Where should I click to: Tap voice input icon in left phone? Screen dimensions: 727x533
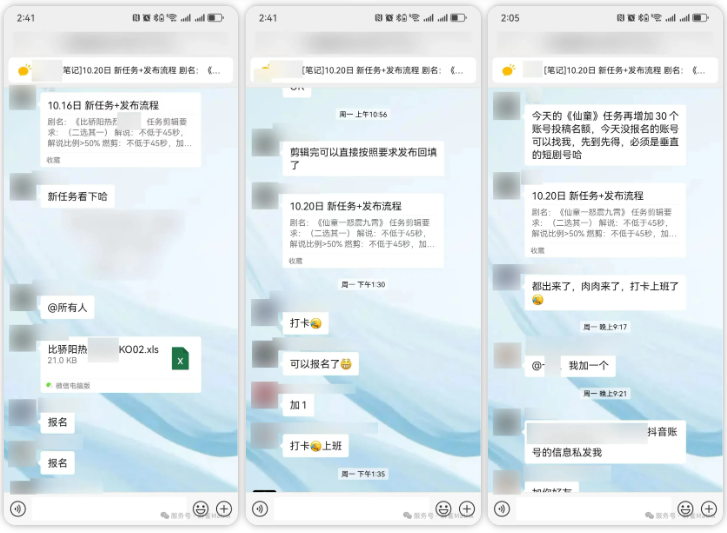[x=18, y=508]
